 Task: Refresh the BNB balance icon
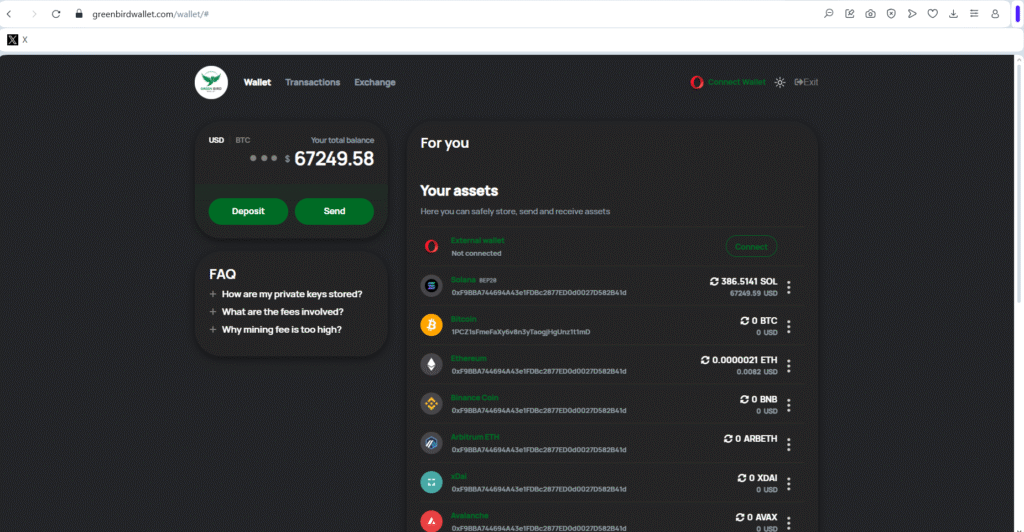[x=745, y=399]
